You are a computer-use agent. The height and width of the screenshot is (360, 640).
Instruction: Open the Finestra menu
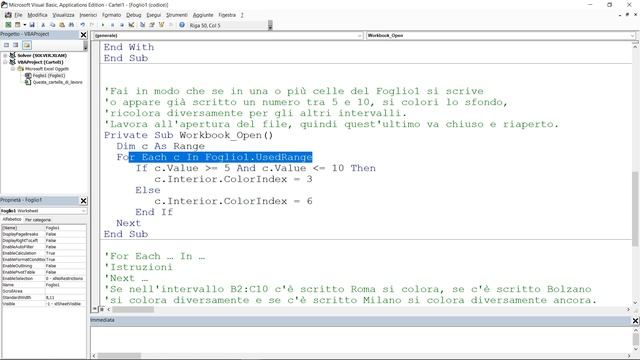click(x=227, y=15)
